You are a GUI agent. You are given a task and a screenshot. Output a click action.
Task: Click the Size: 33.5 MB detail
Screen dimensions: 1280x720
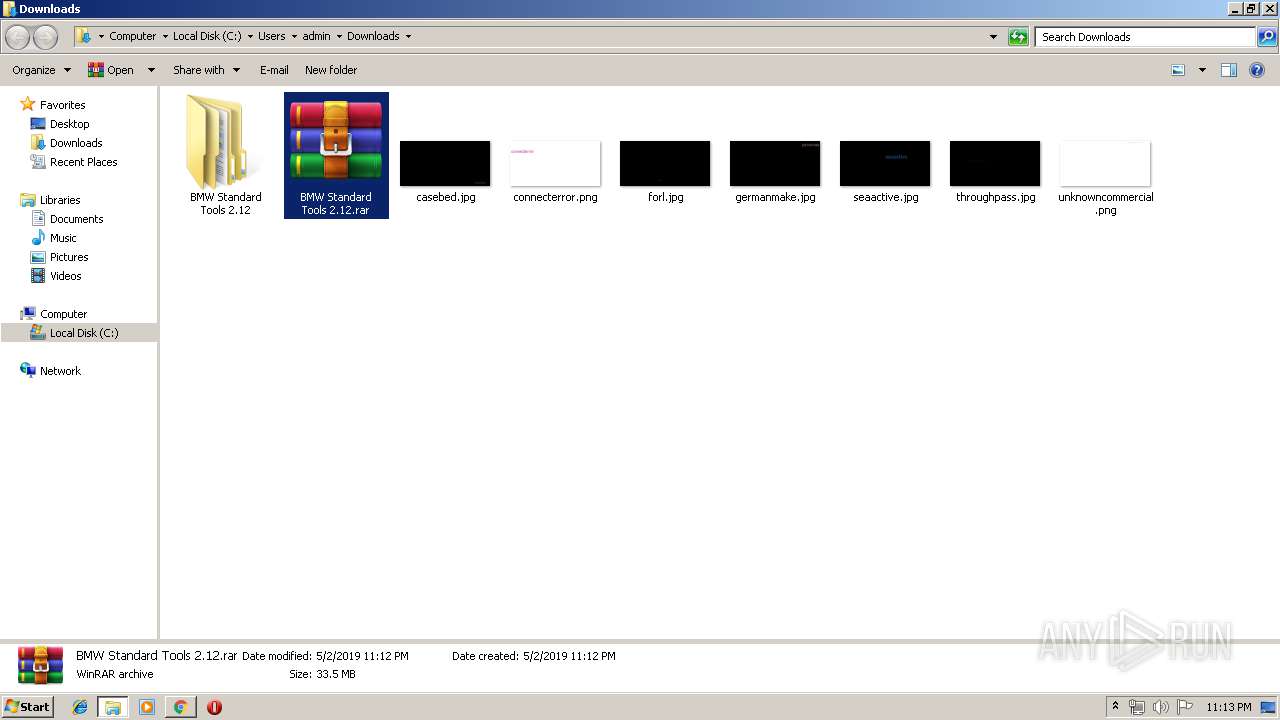click(322, 675)
